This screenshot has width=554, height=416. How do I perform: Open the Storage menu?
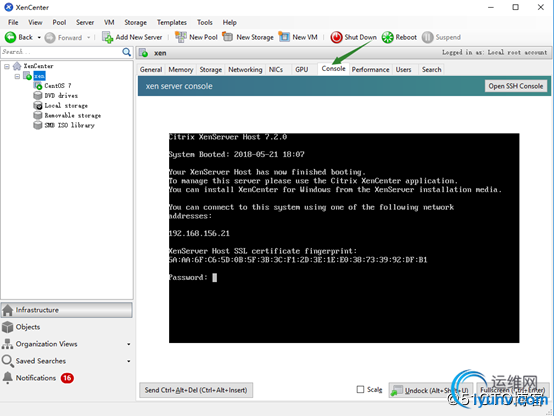coord(136,23)
